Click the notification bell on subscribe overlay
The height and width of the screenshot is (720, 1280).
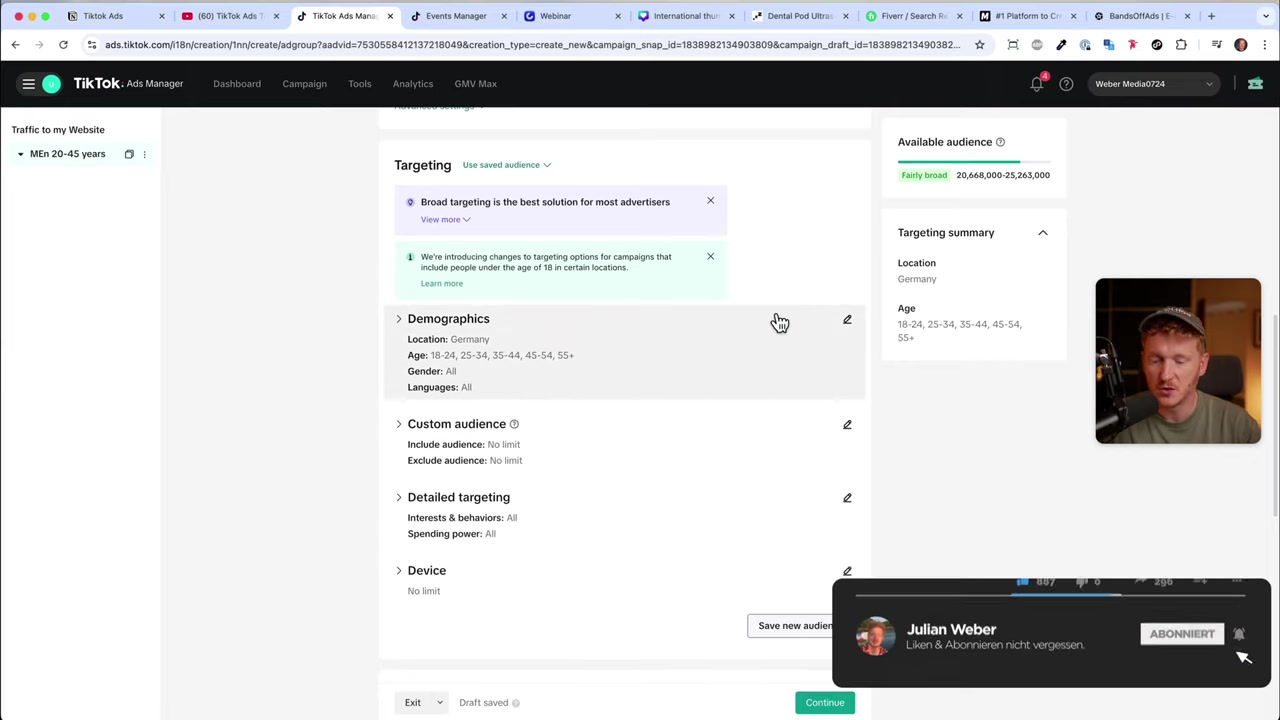1239,634
